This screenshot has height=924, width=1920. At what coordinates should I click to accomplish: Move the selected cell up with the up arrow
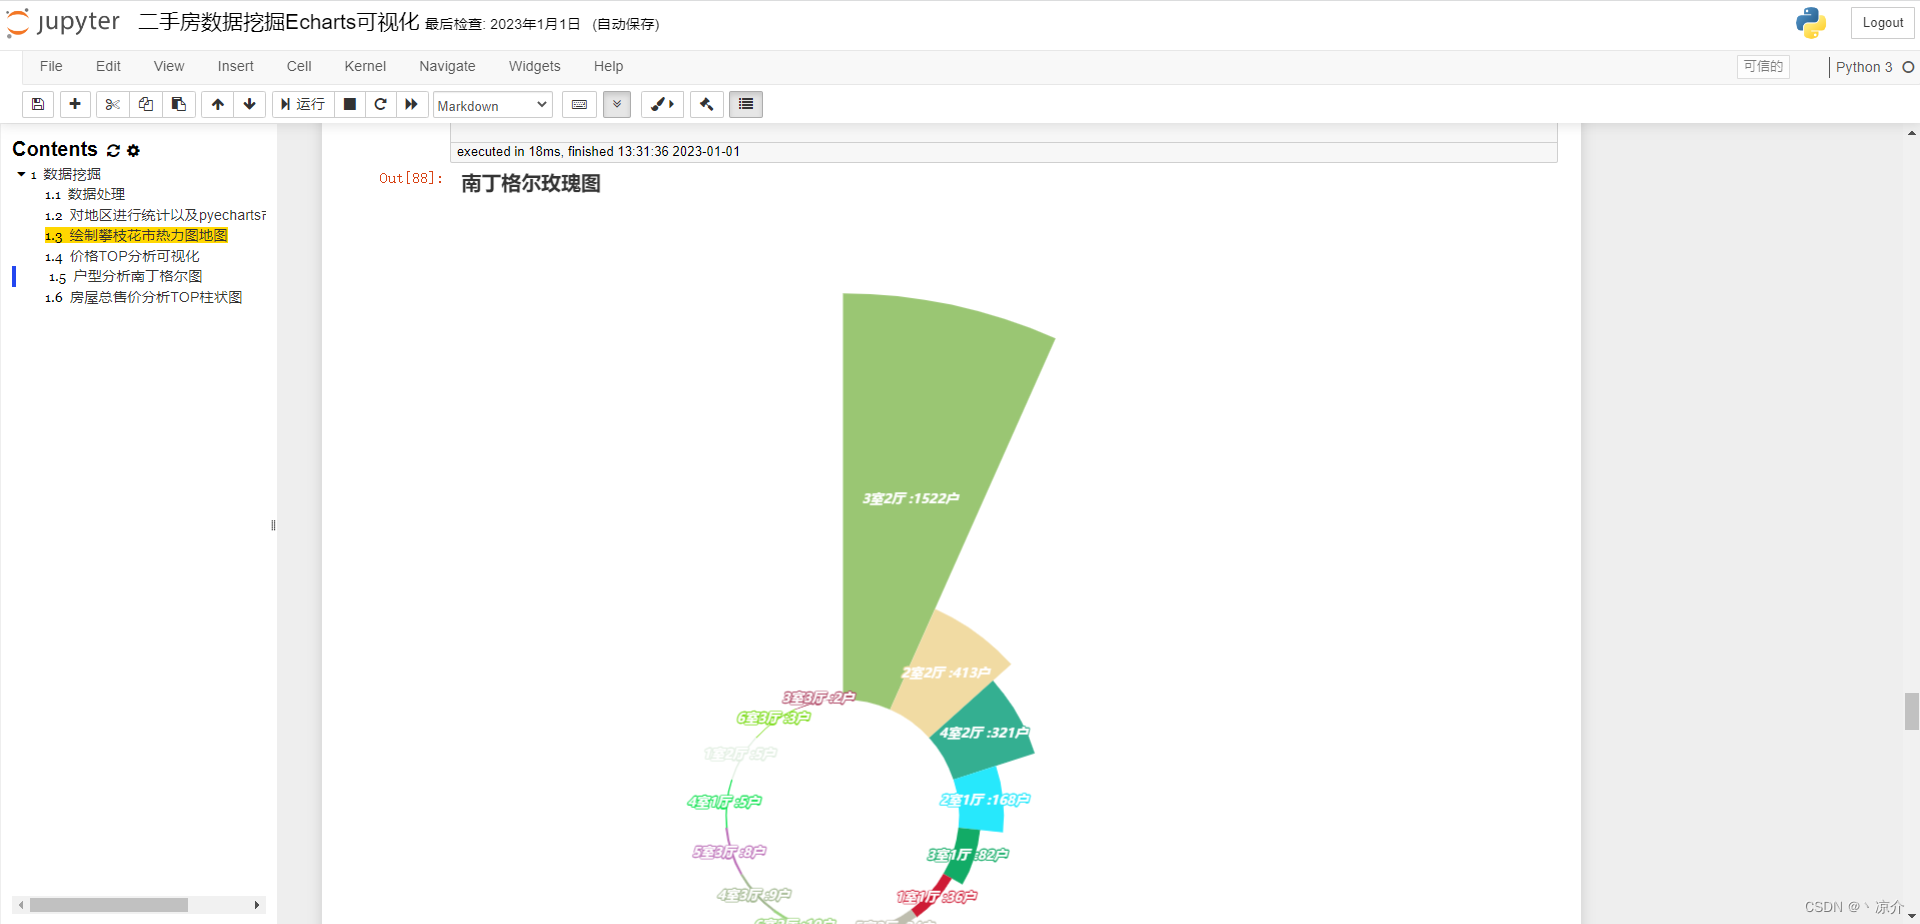pyautogui.click(x=217, y=104)
